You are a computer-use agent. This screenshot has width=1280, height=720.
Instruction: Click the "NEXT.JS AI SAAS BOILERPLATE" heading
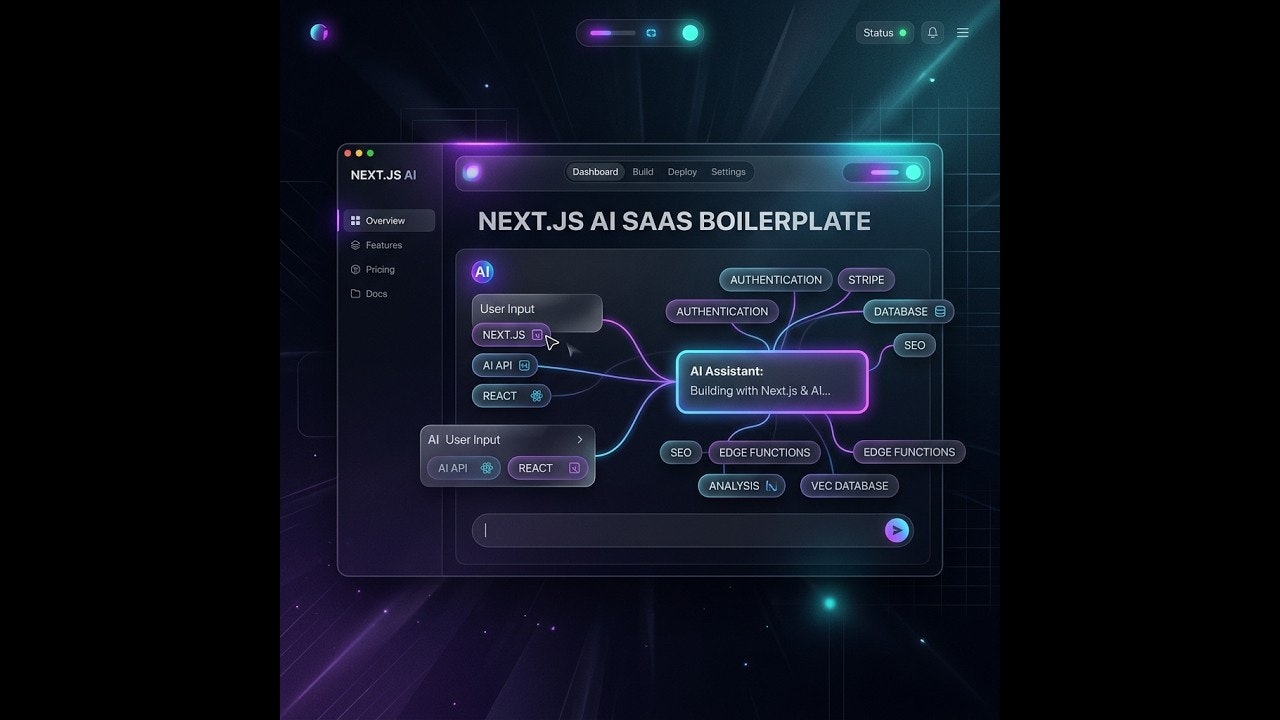point(674,221)
